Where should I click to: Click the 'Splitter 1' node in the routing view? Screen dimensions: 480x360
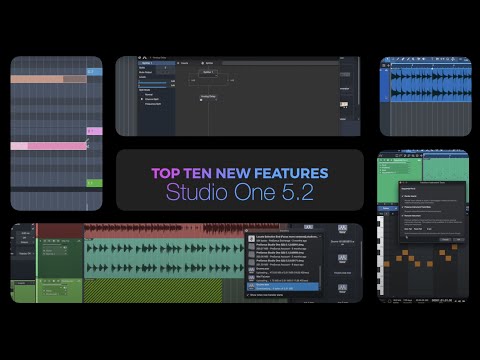point(208,72)
